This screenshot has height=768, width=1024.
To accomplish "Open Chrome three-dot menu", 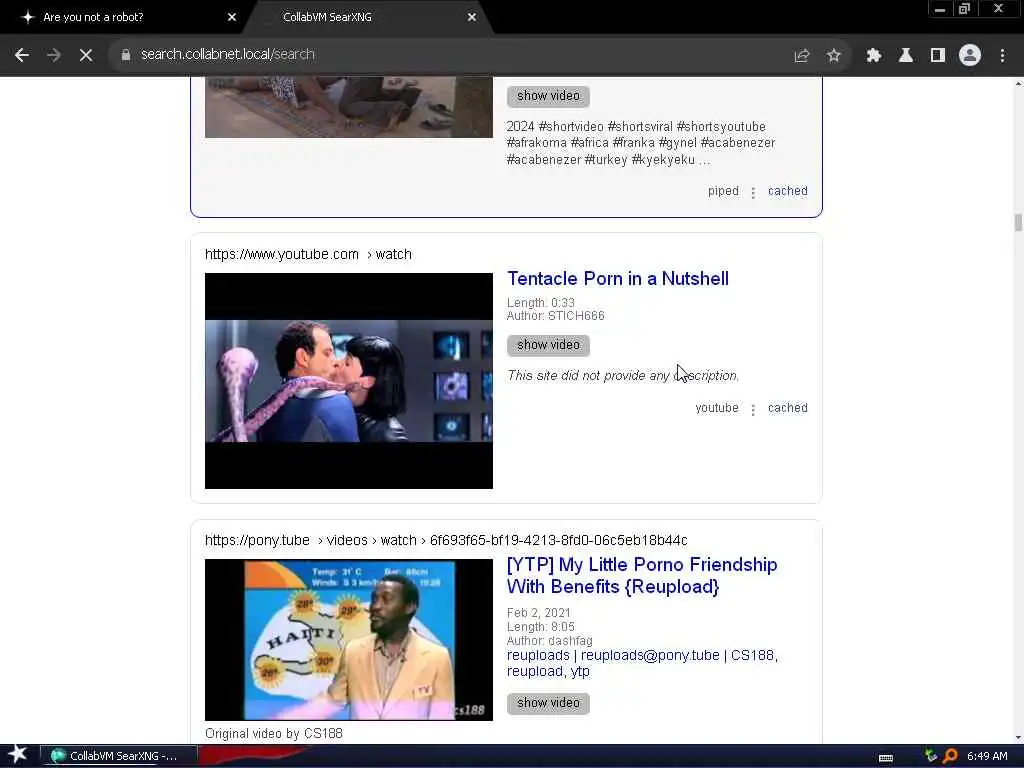I will click(x=1002, y=56).
